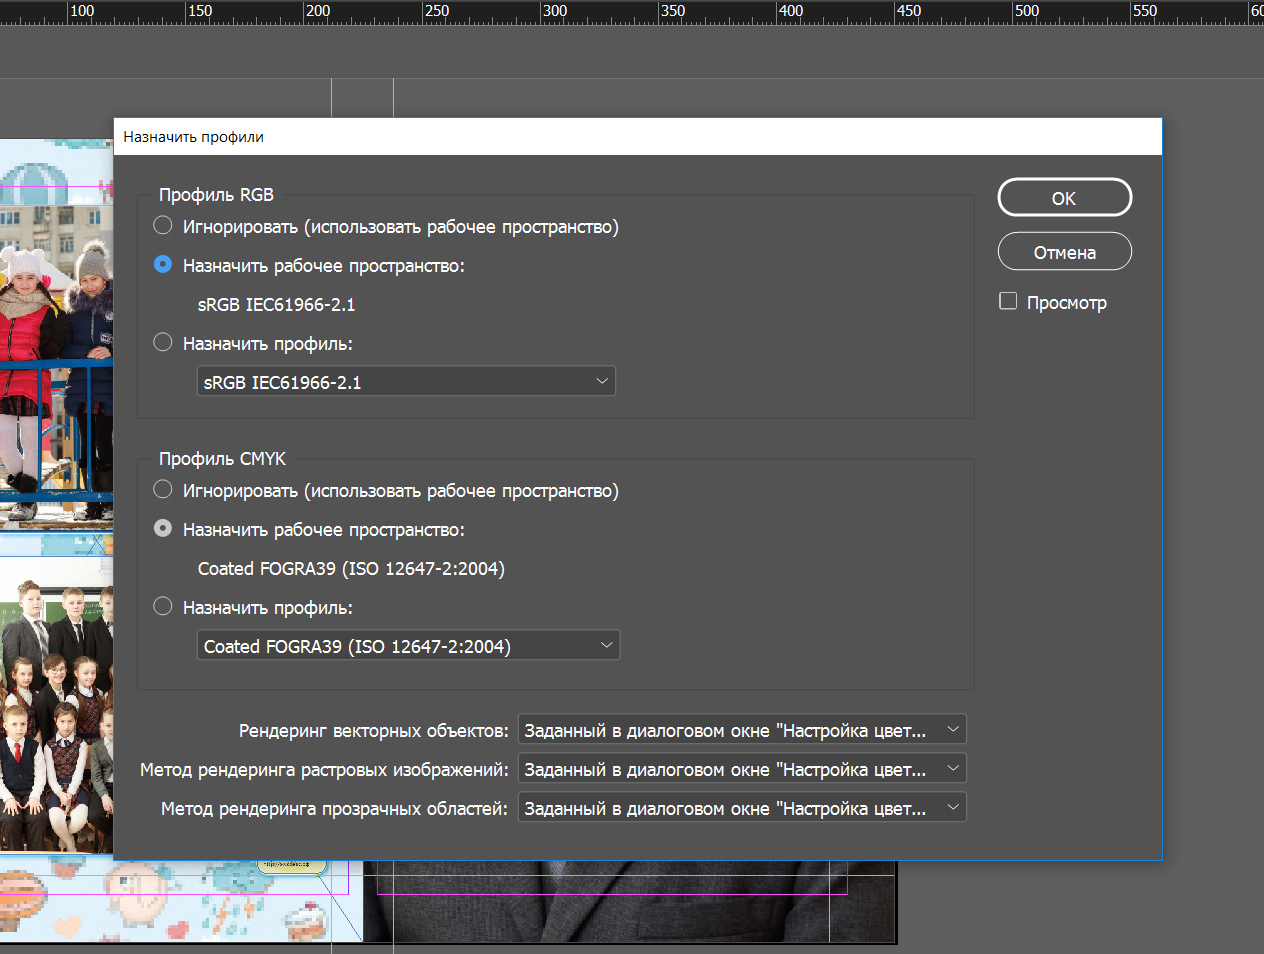Select RGB Игнорировать (использовать рабочее пространство) radio
The height and width of the screenshot is (954, 1264).
tap(163, 226)
